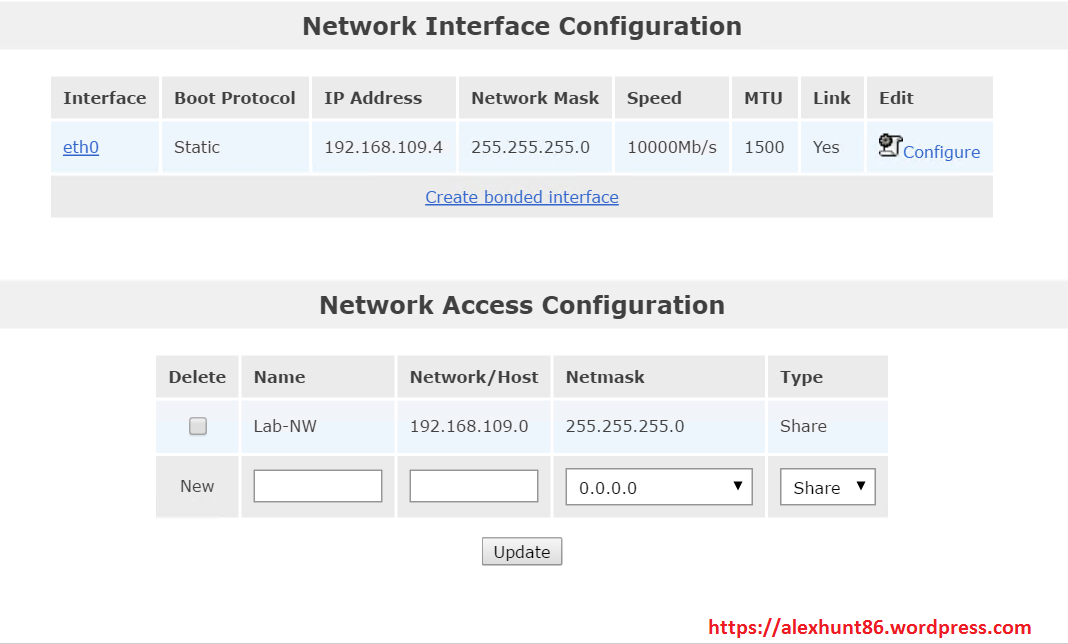Select the Lab-NW name cell
The image size is (1068, 644).
[x=285, y=426]
